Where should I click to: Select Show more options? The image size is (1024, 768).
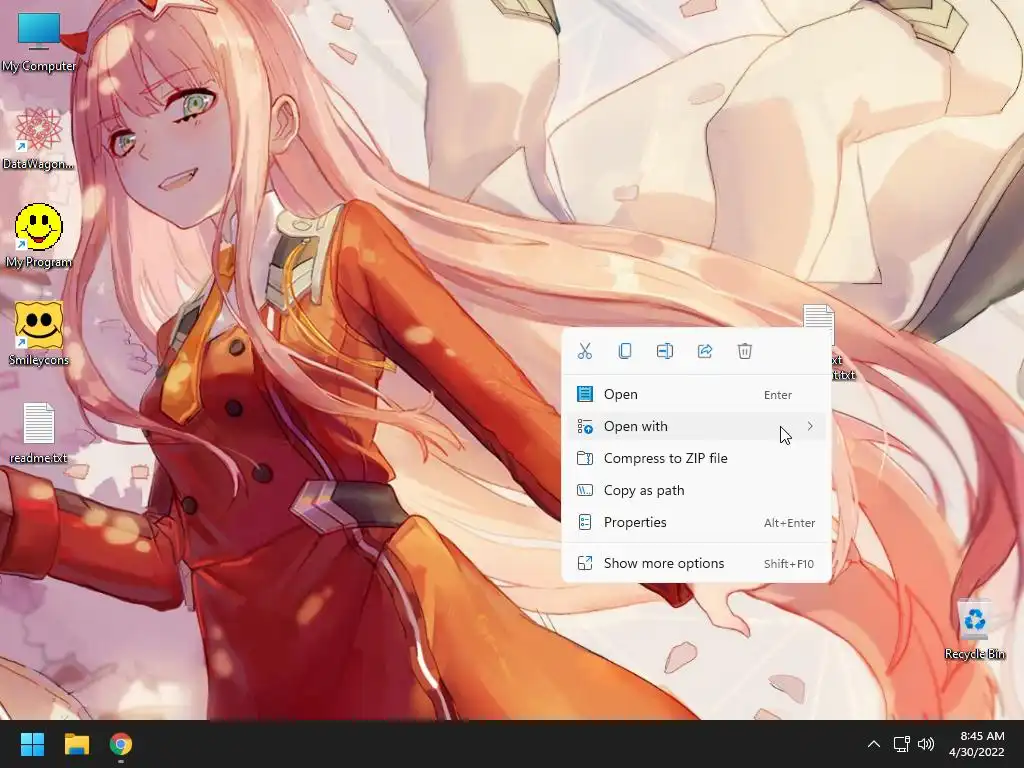(x=696, y=563)
